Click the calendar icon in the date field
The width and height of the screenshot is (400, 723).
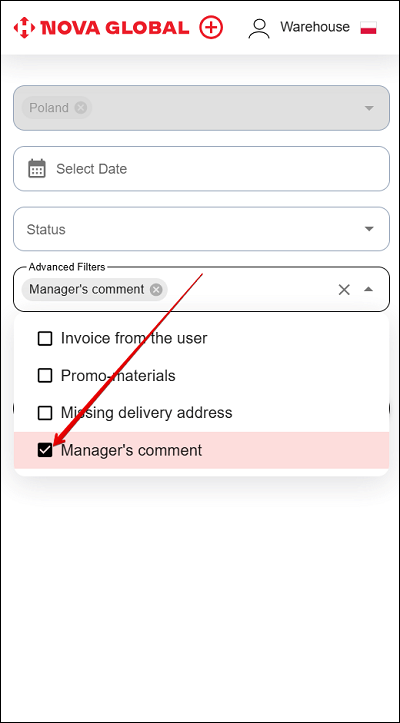tap(37, 168)
